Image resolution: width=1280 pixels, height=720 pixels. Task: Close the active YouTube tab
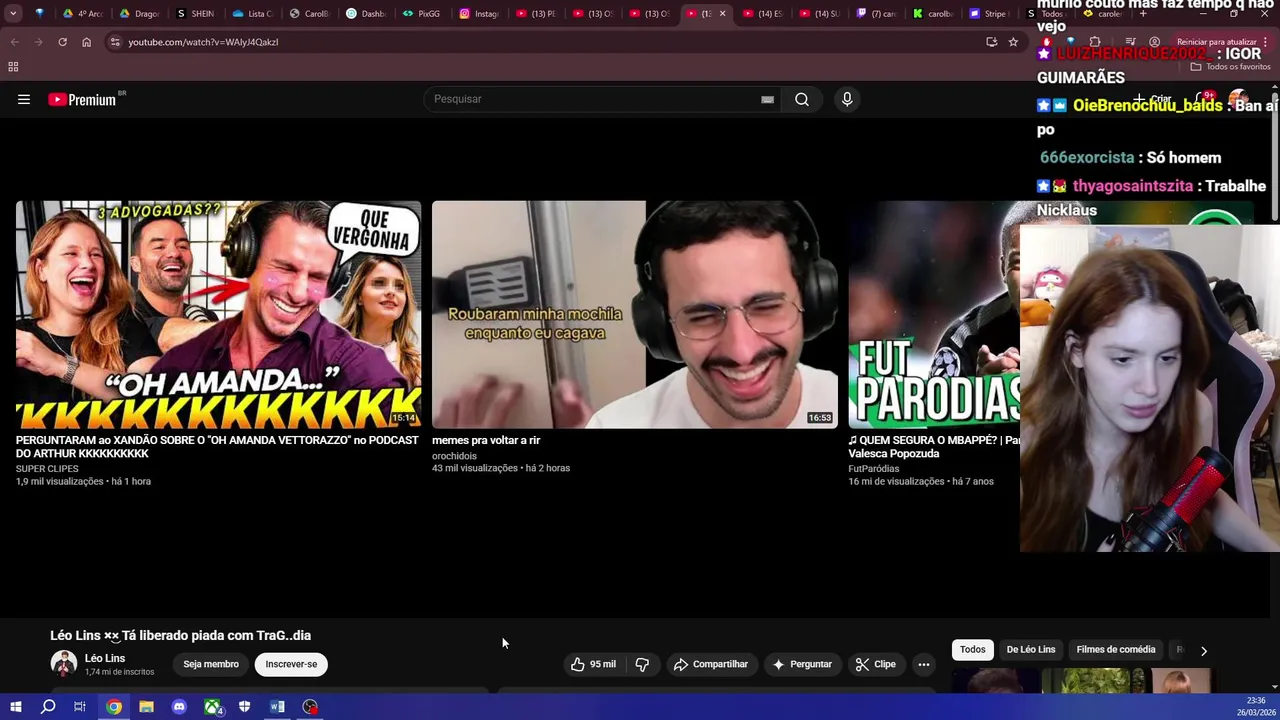click(x=722, y=14)
